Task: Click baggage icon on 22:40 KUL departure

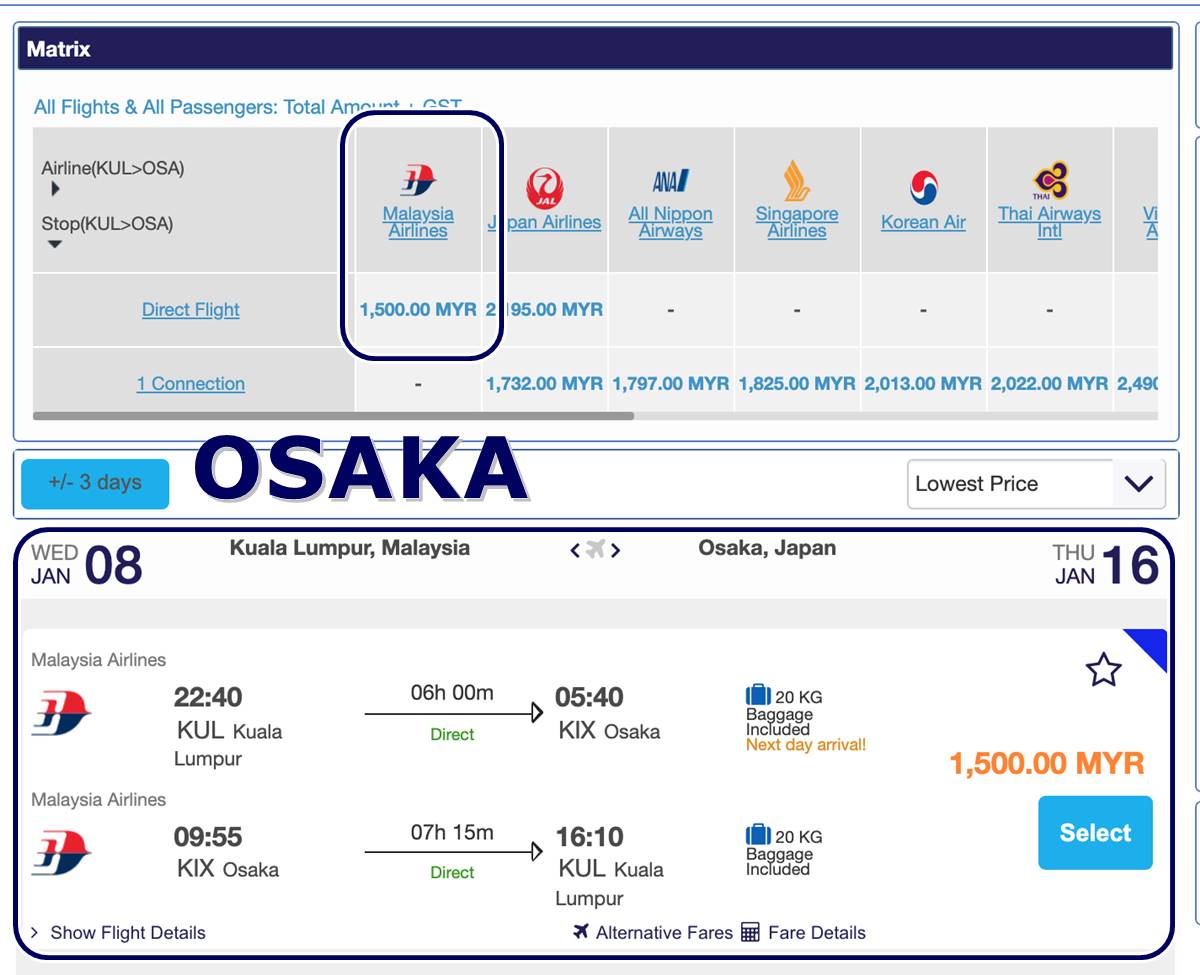Action: coord(758,696)
